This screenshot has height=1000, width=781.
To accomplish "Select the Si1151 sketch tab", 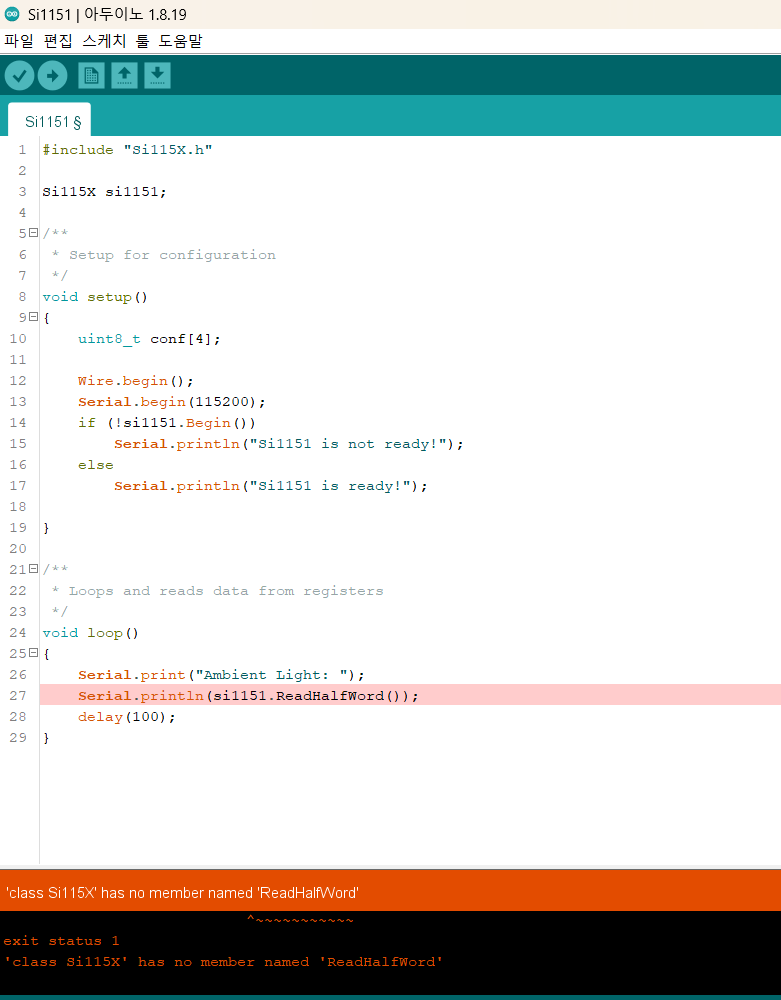I will pos(49,121).
